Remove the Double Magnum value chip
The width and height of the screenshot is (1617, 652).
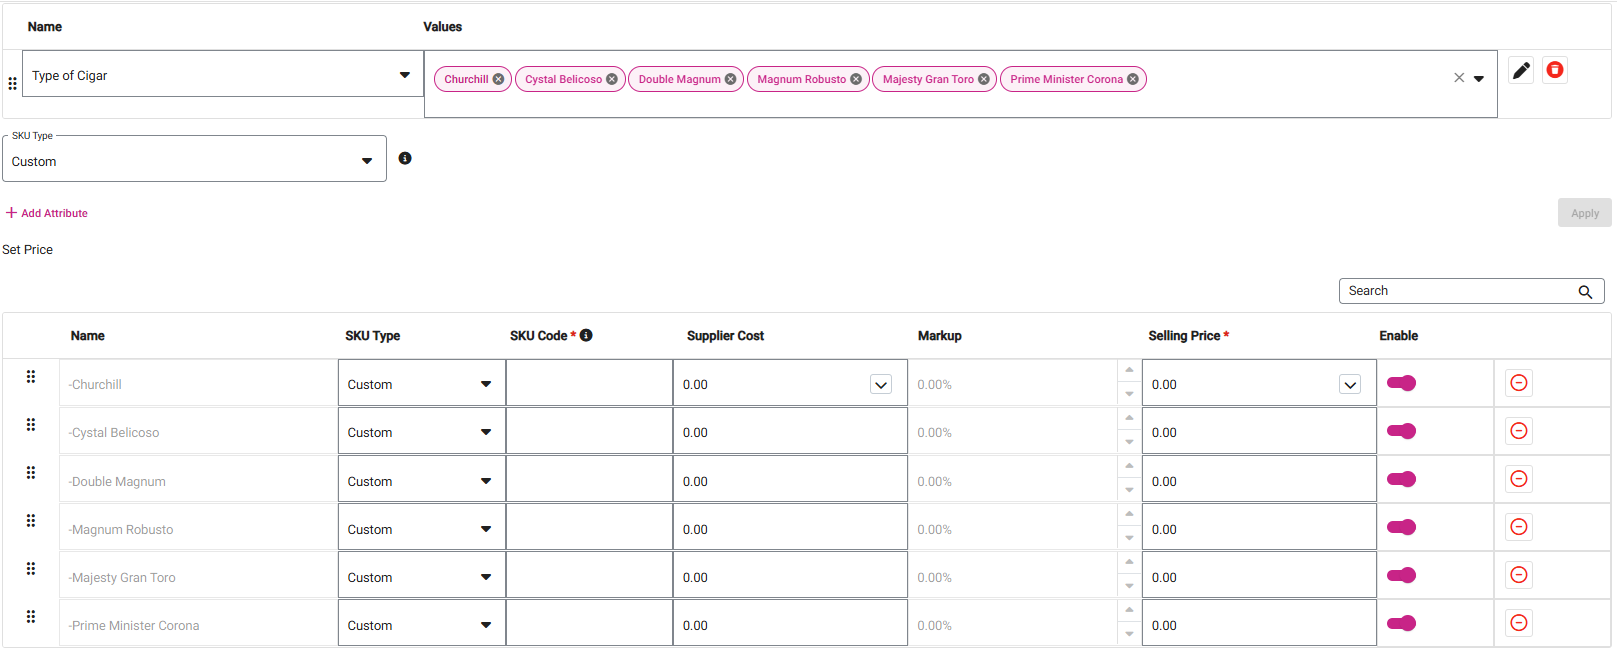coord(730,79)
